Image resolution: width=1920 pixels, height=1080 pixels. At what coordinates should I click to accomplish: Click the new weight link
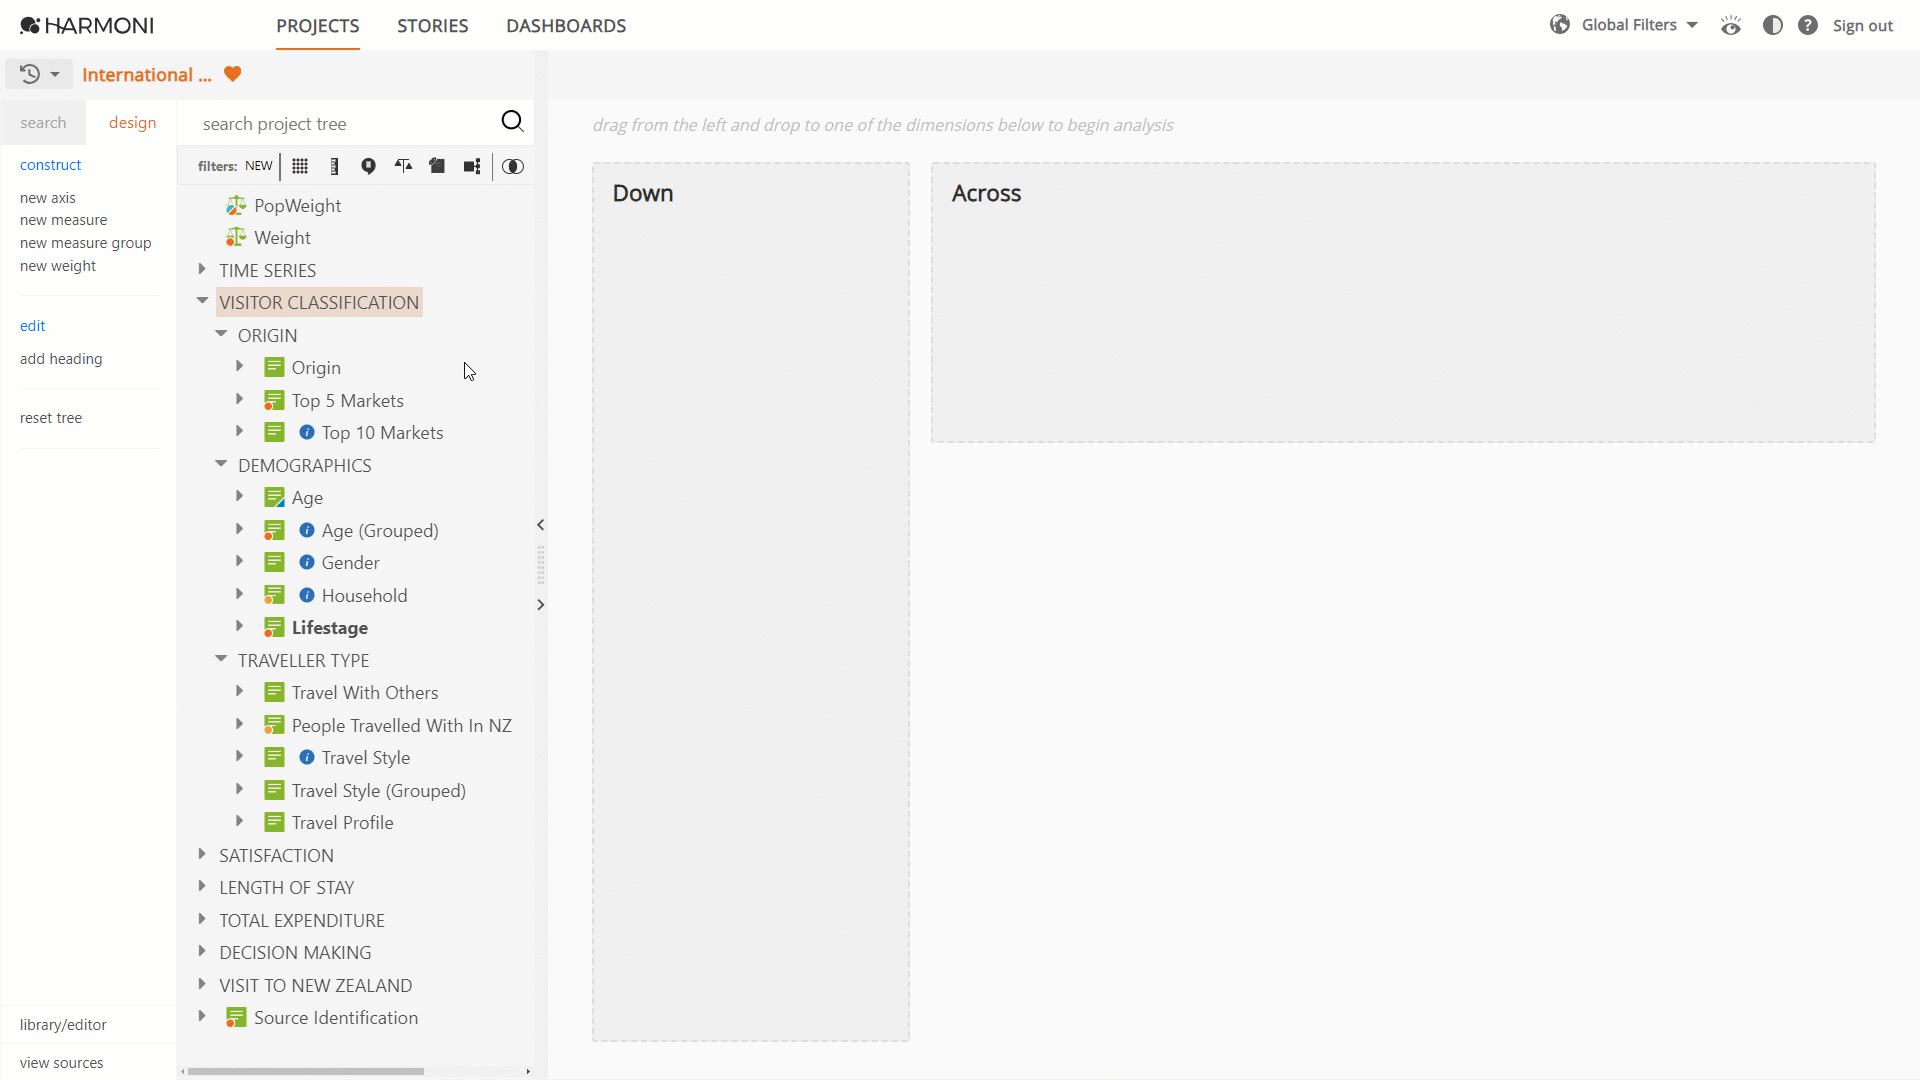coord(58,266)
